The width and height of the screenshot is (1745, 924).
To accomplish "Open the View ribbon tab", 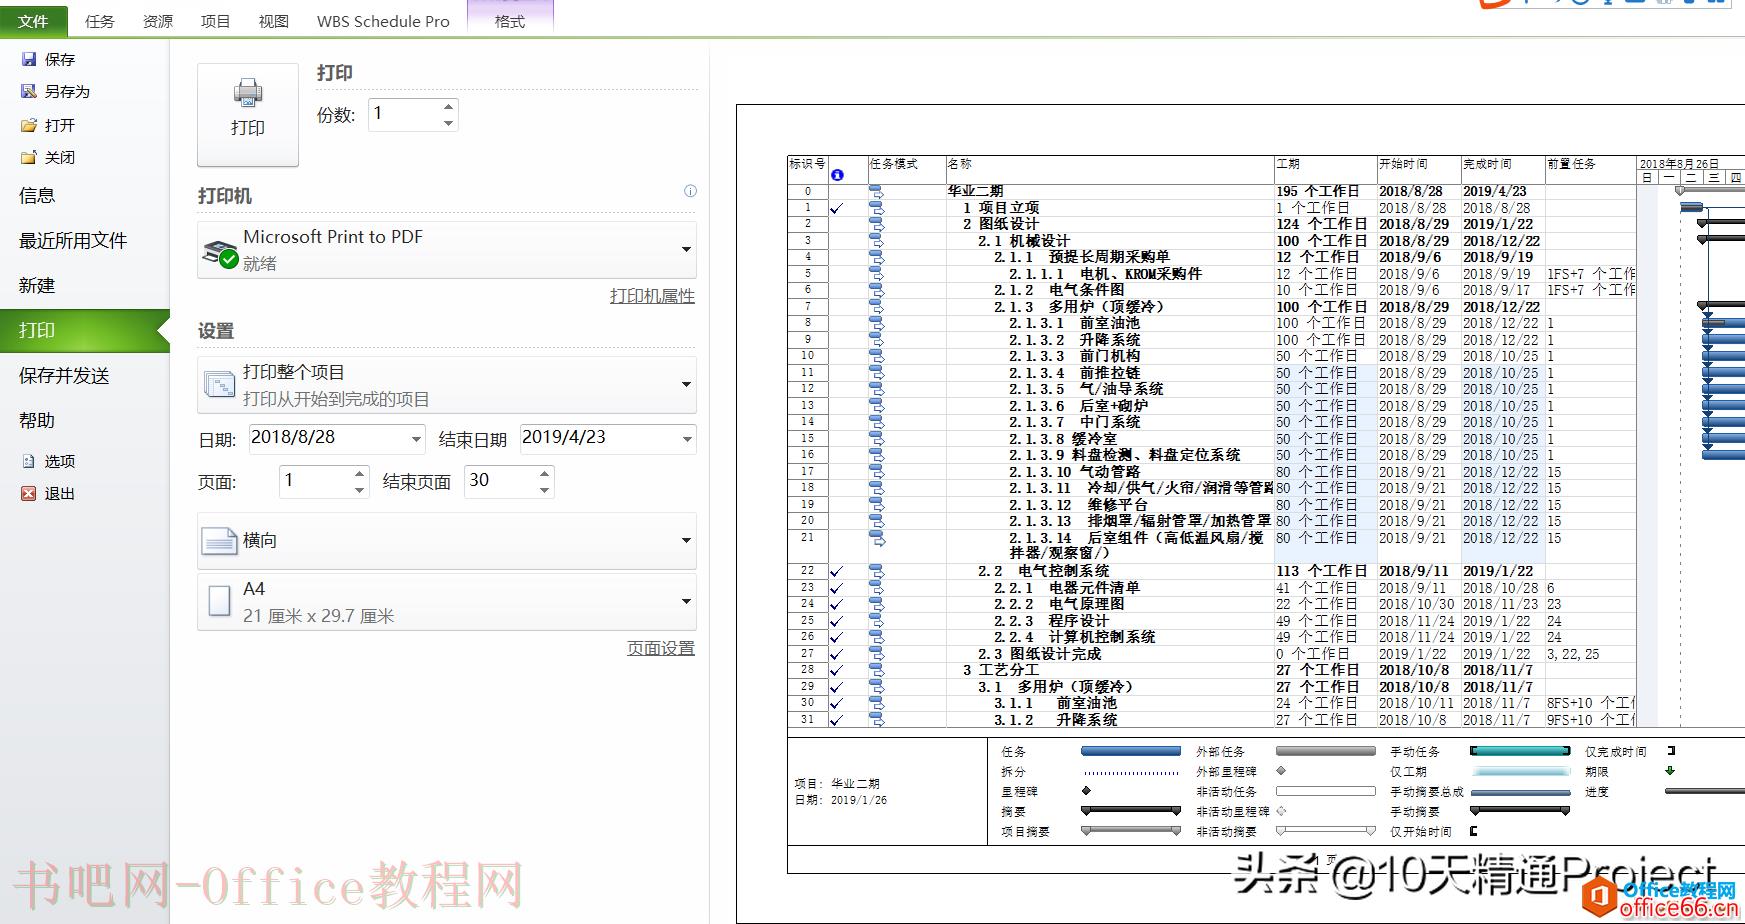I will coord(274,21).
